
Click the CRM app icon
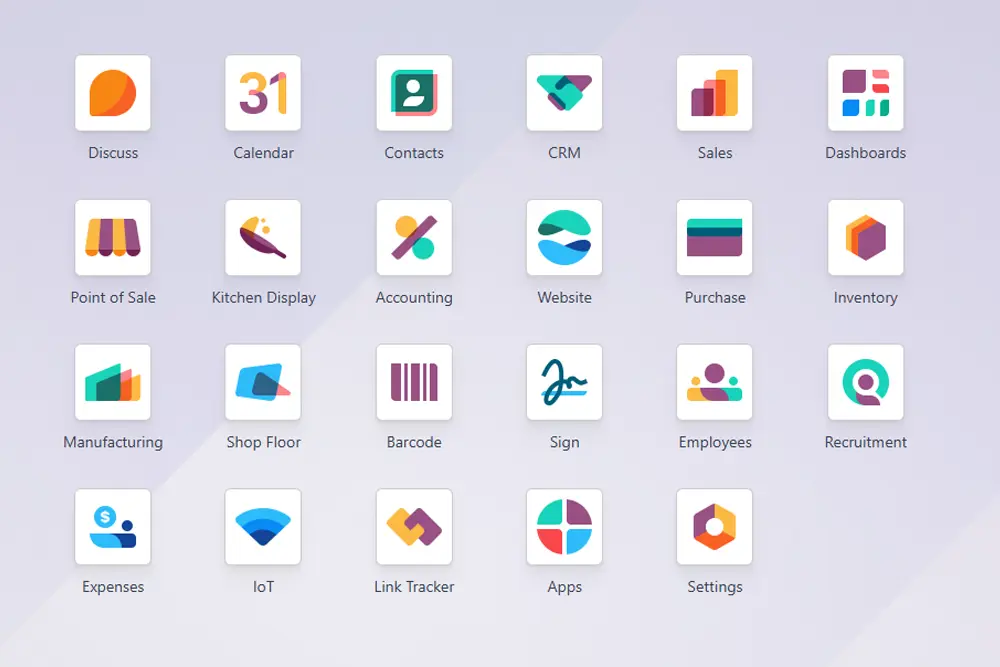(564, 93)
